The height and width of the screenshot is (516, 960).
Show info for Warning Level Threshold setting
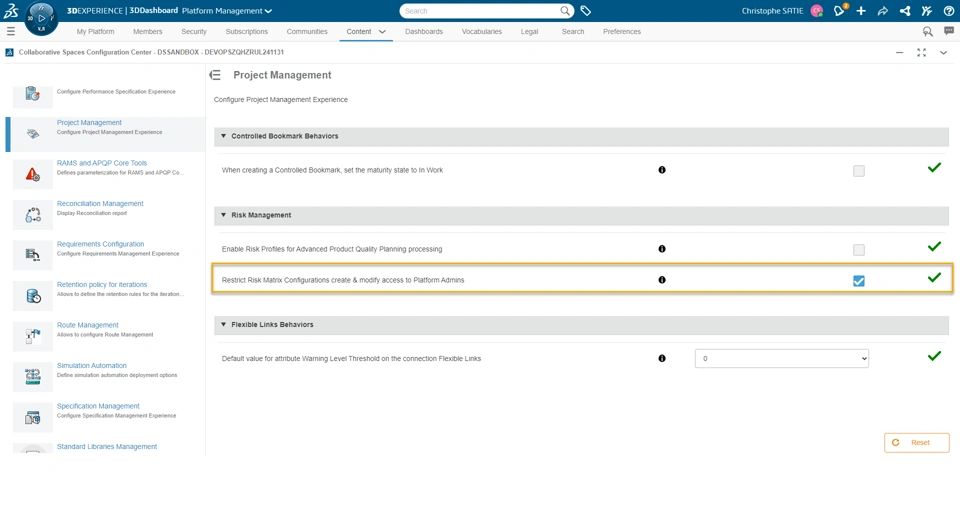coord(662,359)
